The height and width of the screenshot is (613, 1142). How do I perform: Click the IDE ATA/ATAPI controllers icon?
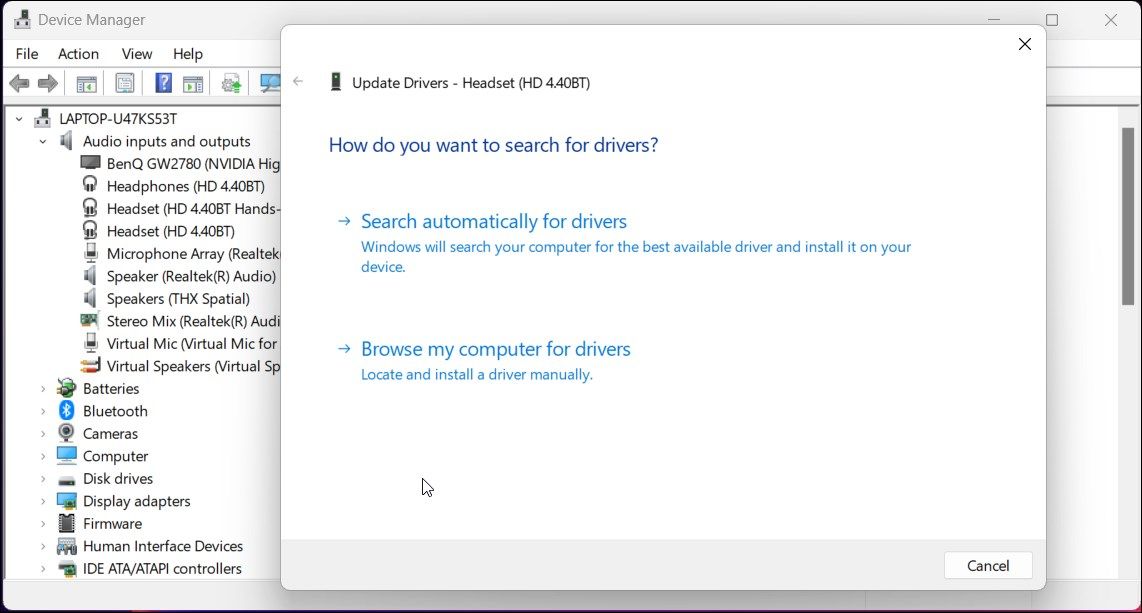[x=66, y=569]
